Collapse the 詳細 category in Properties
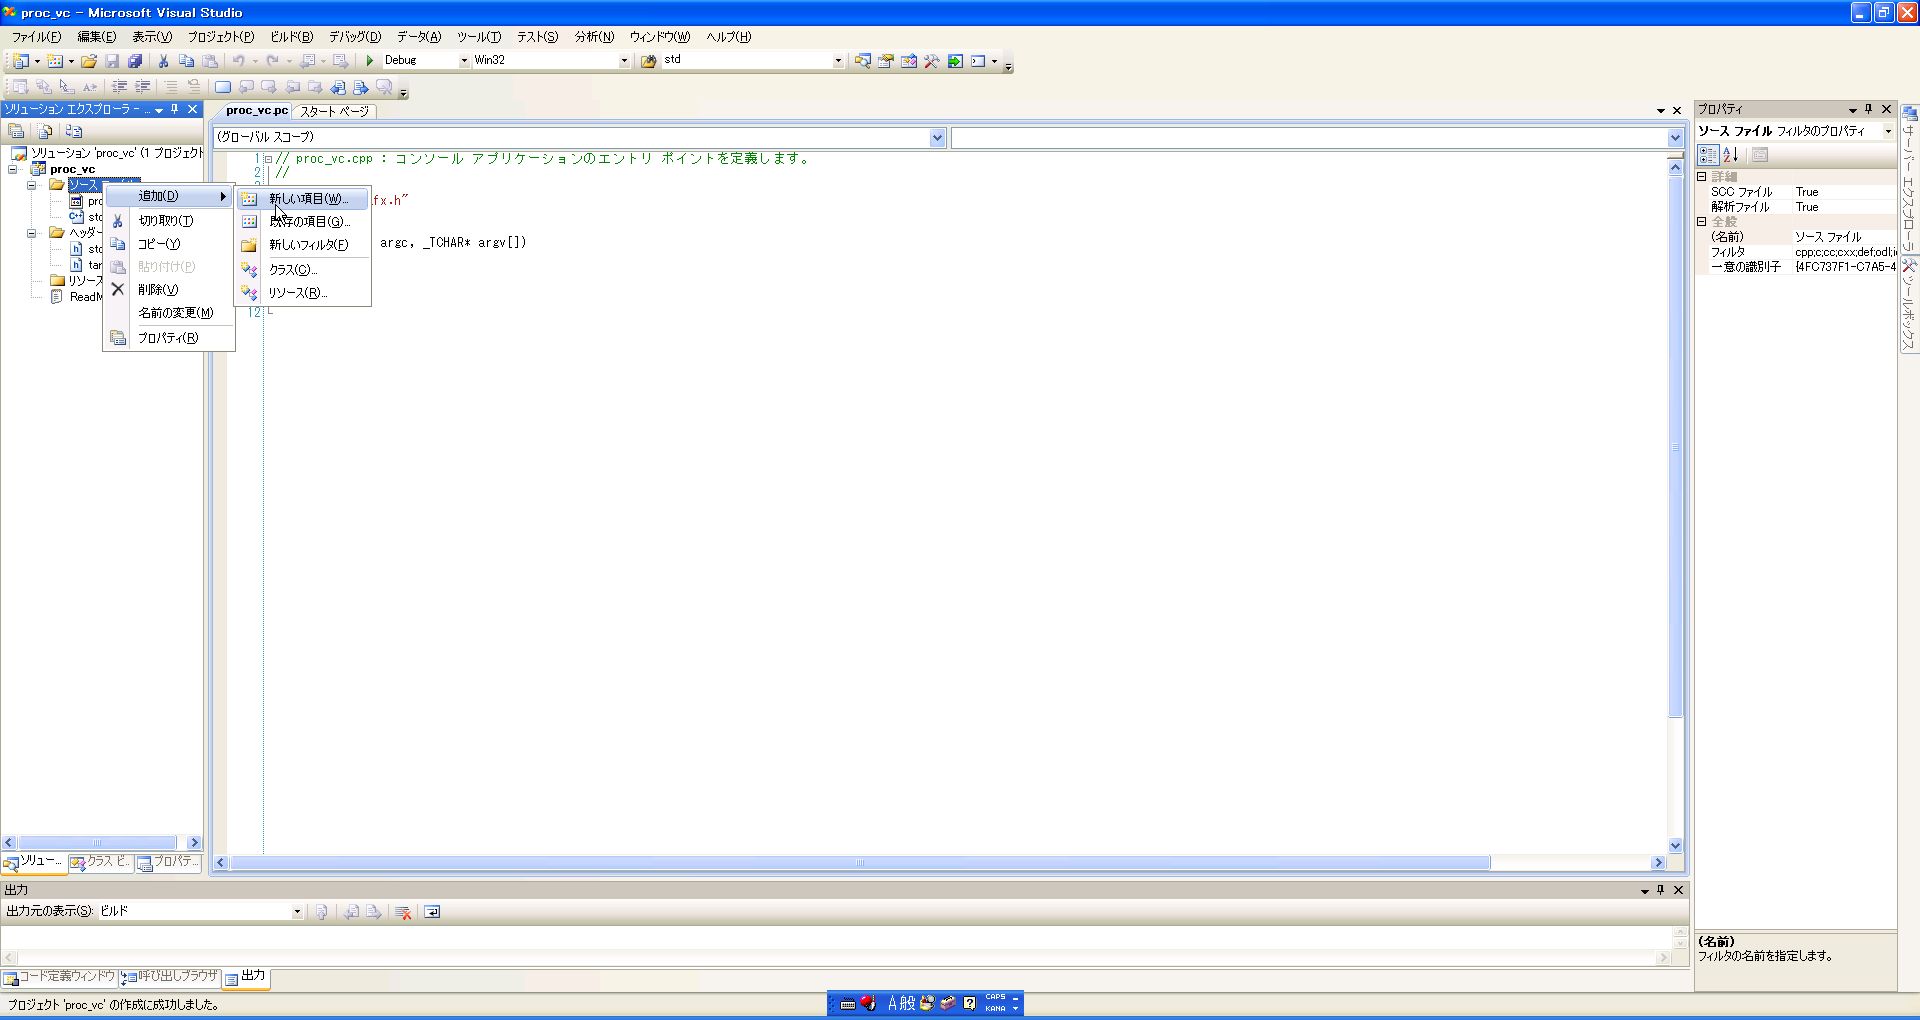The height and width of the screenshot is (1020, 1920). 1702,177
